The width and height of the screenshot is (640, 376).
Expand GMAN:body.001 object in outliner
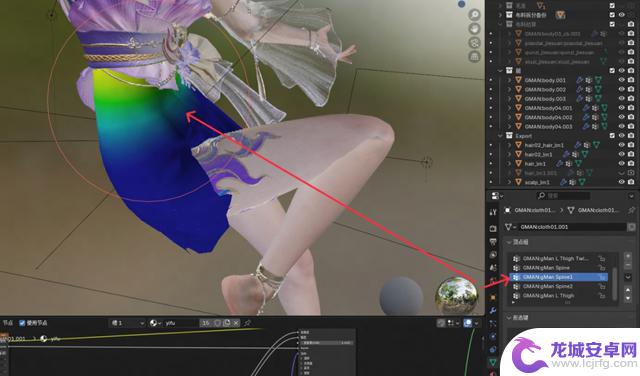click(x=509, y=80)
